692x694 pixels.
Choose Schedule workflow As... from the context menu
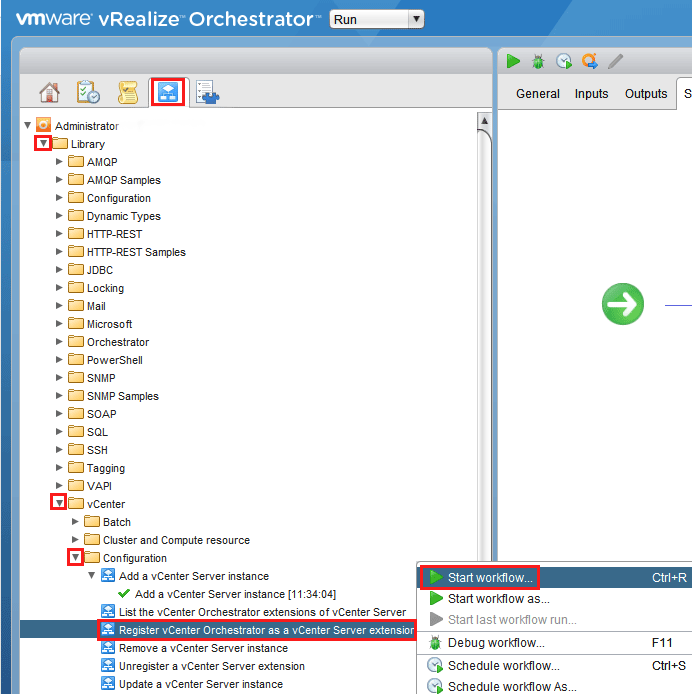point(555,686)
